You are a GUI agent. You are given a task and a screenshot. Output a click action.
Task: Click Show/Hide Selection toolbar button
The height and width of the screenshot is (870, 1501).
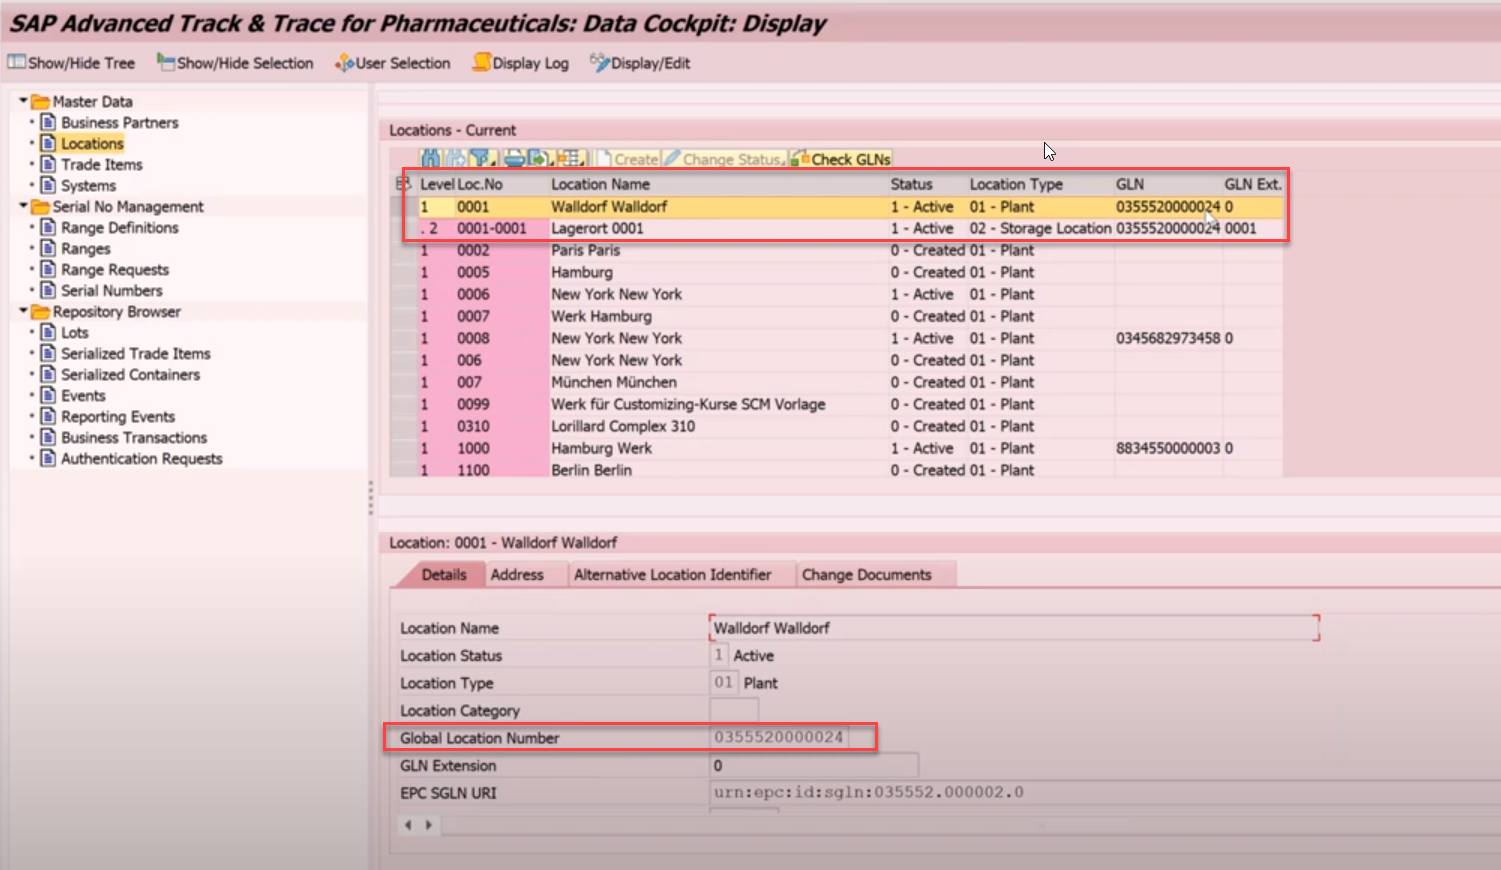235,63
